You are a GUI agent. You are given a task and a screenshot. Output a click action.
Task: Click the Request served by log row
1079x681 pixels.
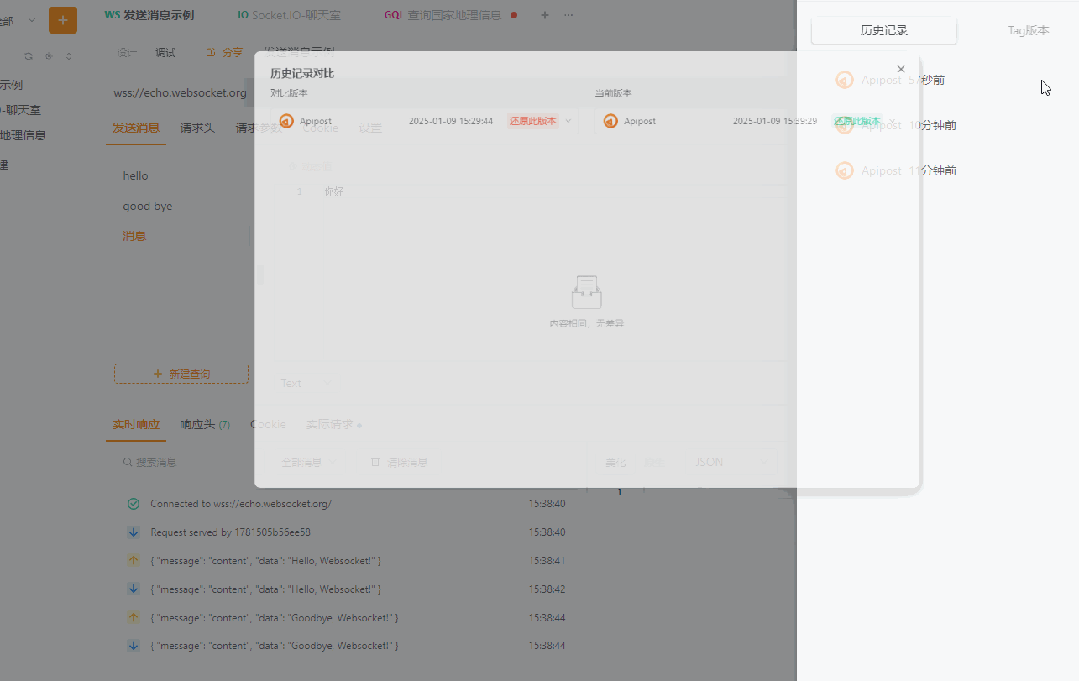coord(346,532)
